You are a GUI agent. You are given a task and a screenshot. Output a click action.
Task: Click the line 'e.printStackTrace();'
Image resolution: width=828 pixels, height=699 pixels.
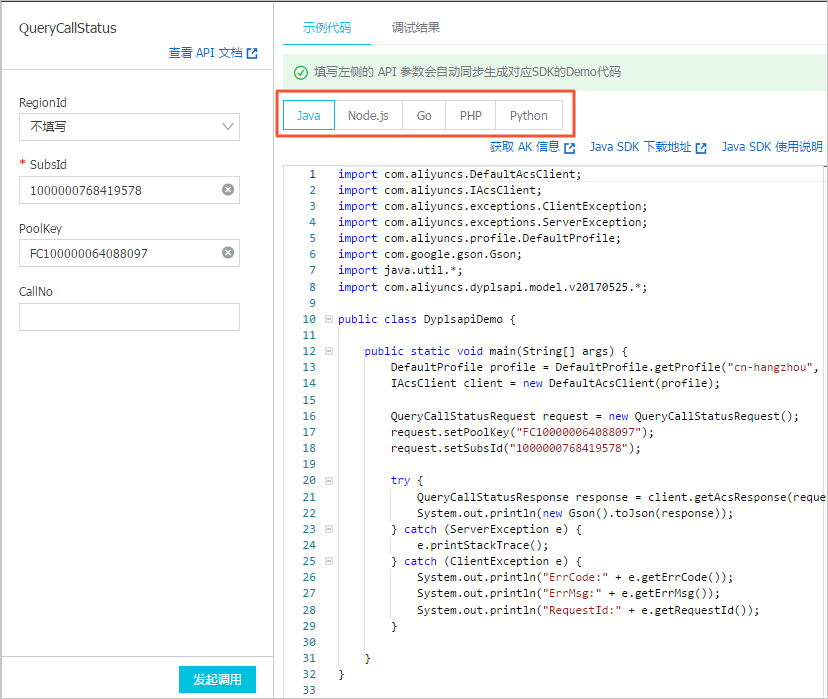[x=483, y=545]
